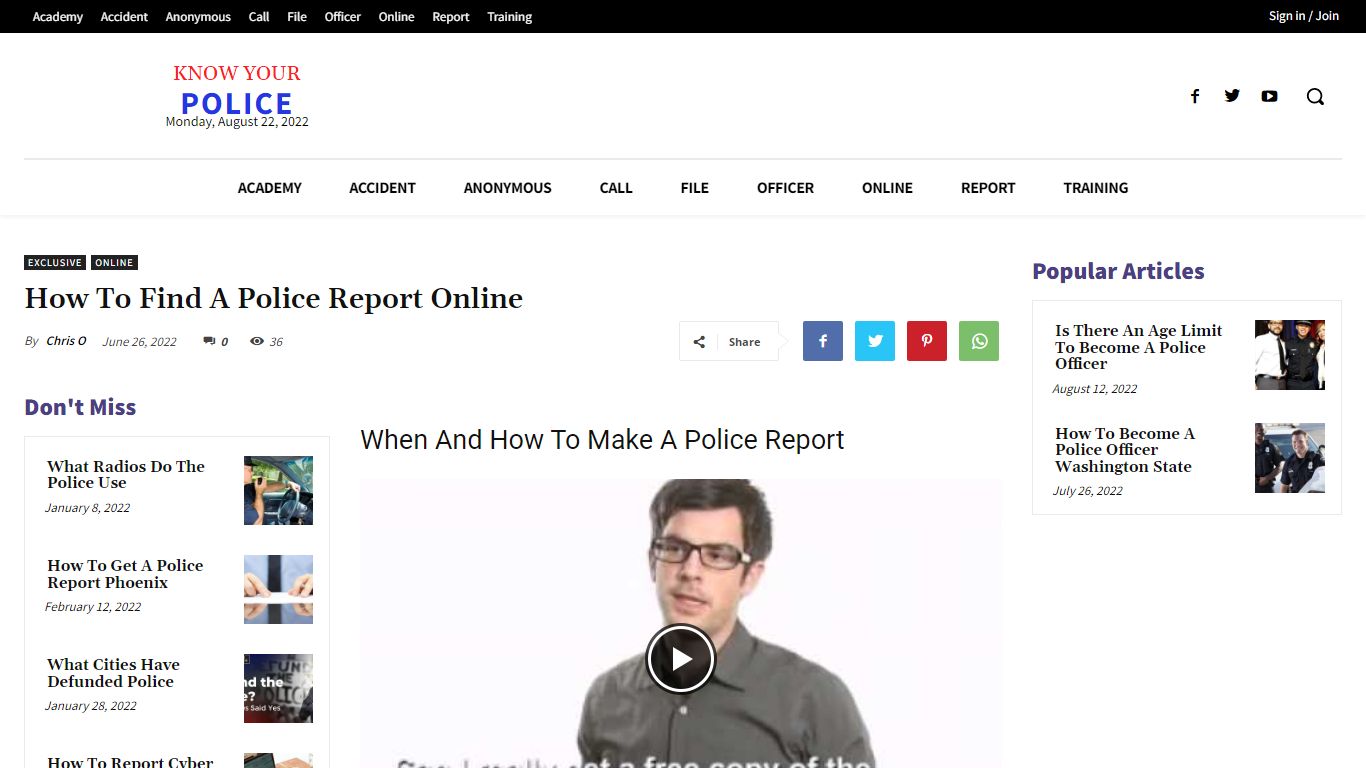Click the views eye icon
This screenshot has width=1366, height=768.
tap(257, 341)
